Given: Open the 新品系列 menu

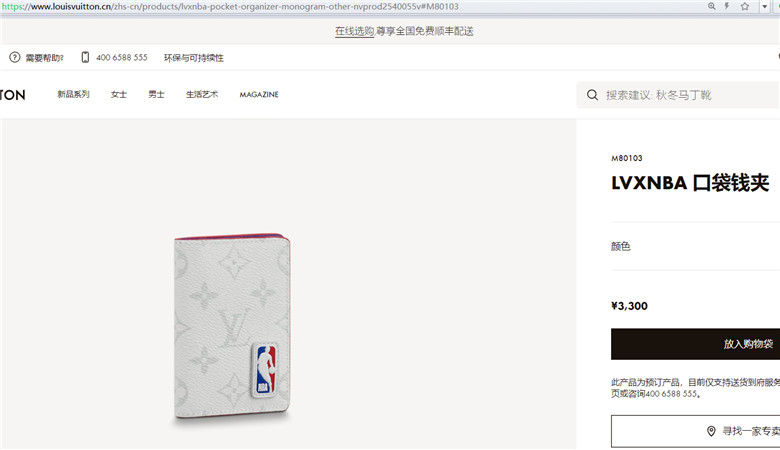Looking at the screenshot, I should click(x=73, y=94).
